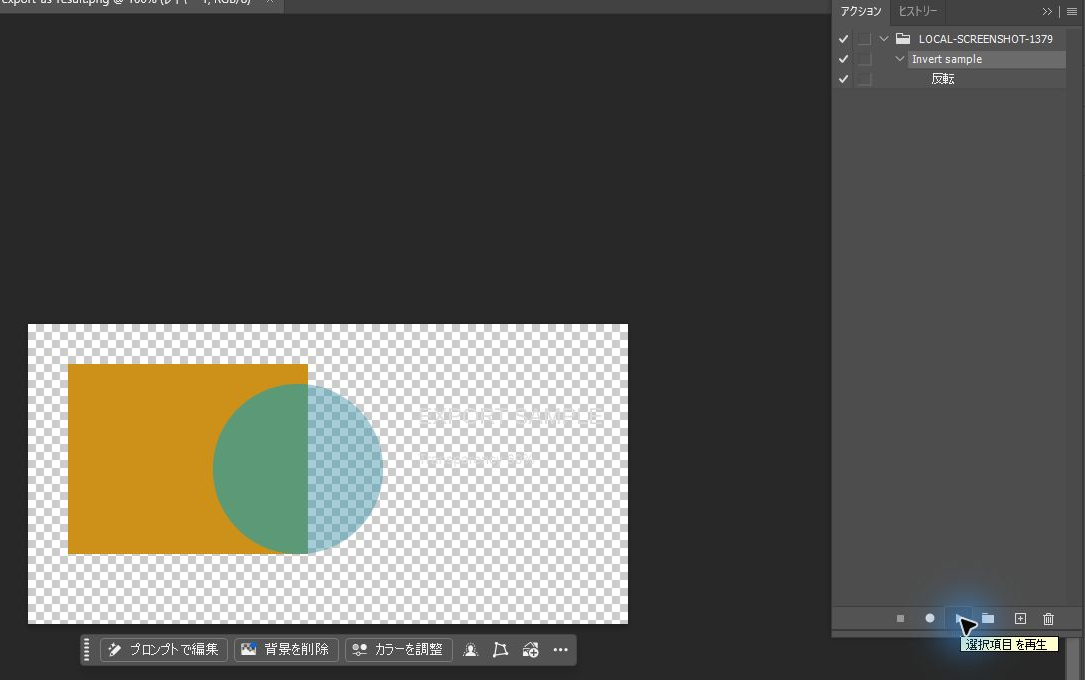The image size is (1085, 680).
Task: Open more options in contextual task bar
Action: click(x=560, y=650)
